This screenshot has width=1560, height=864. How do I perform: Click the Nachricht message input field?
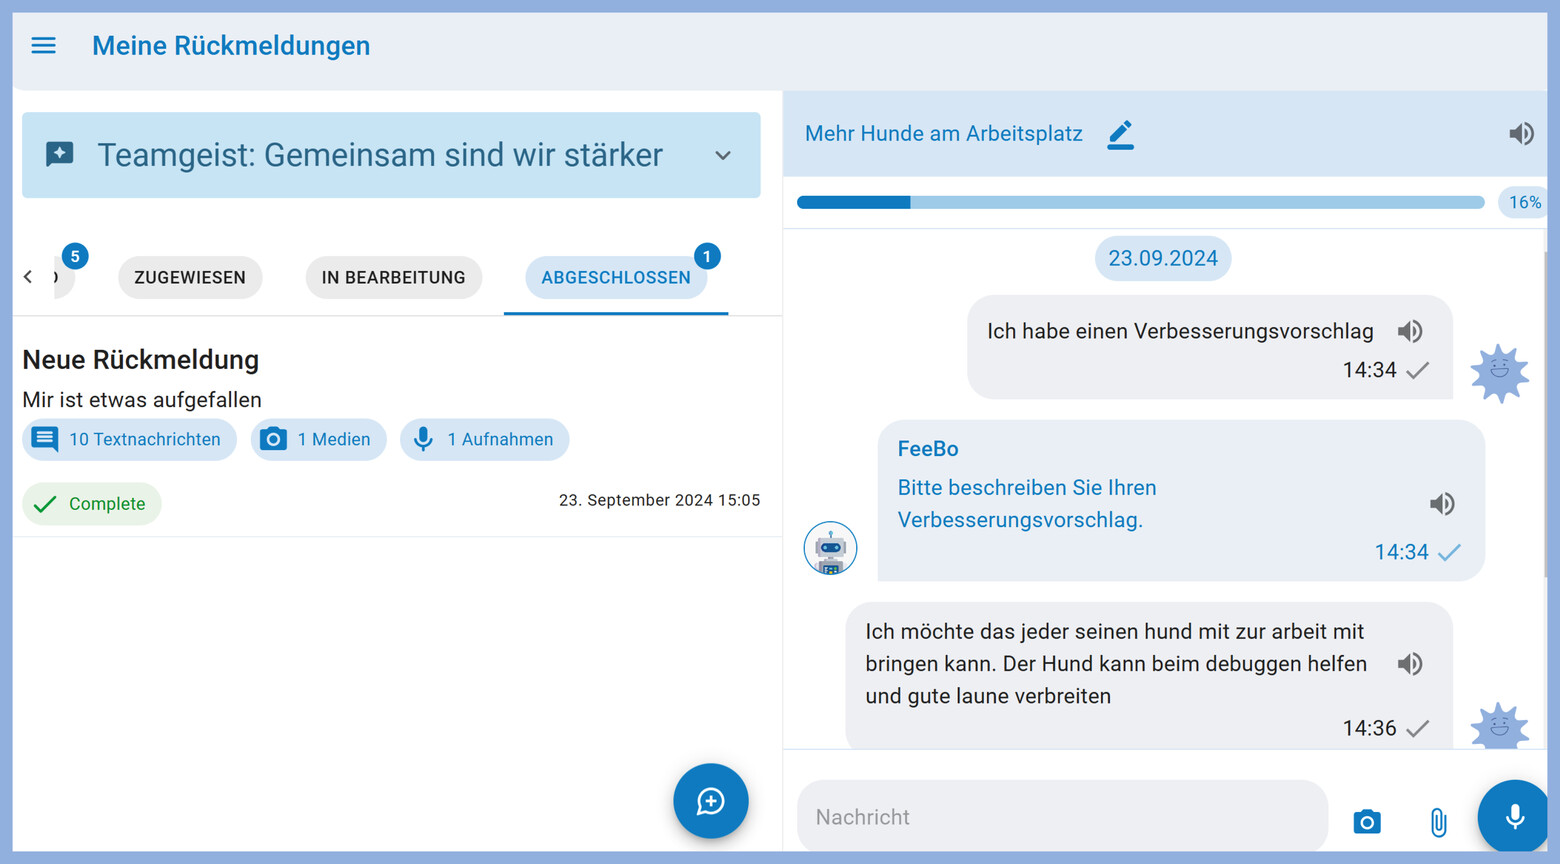1060,817
